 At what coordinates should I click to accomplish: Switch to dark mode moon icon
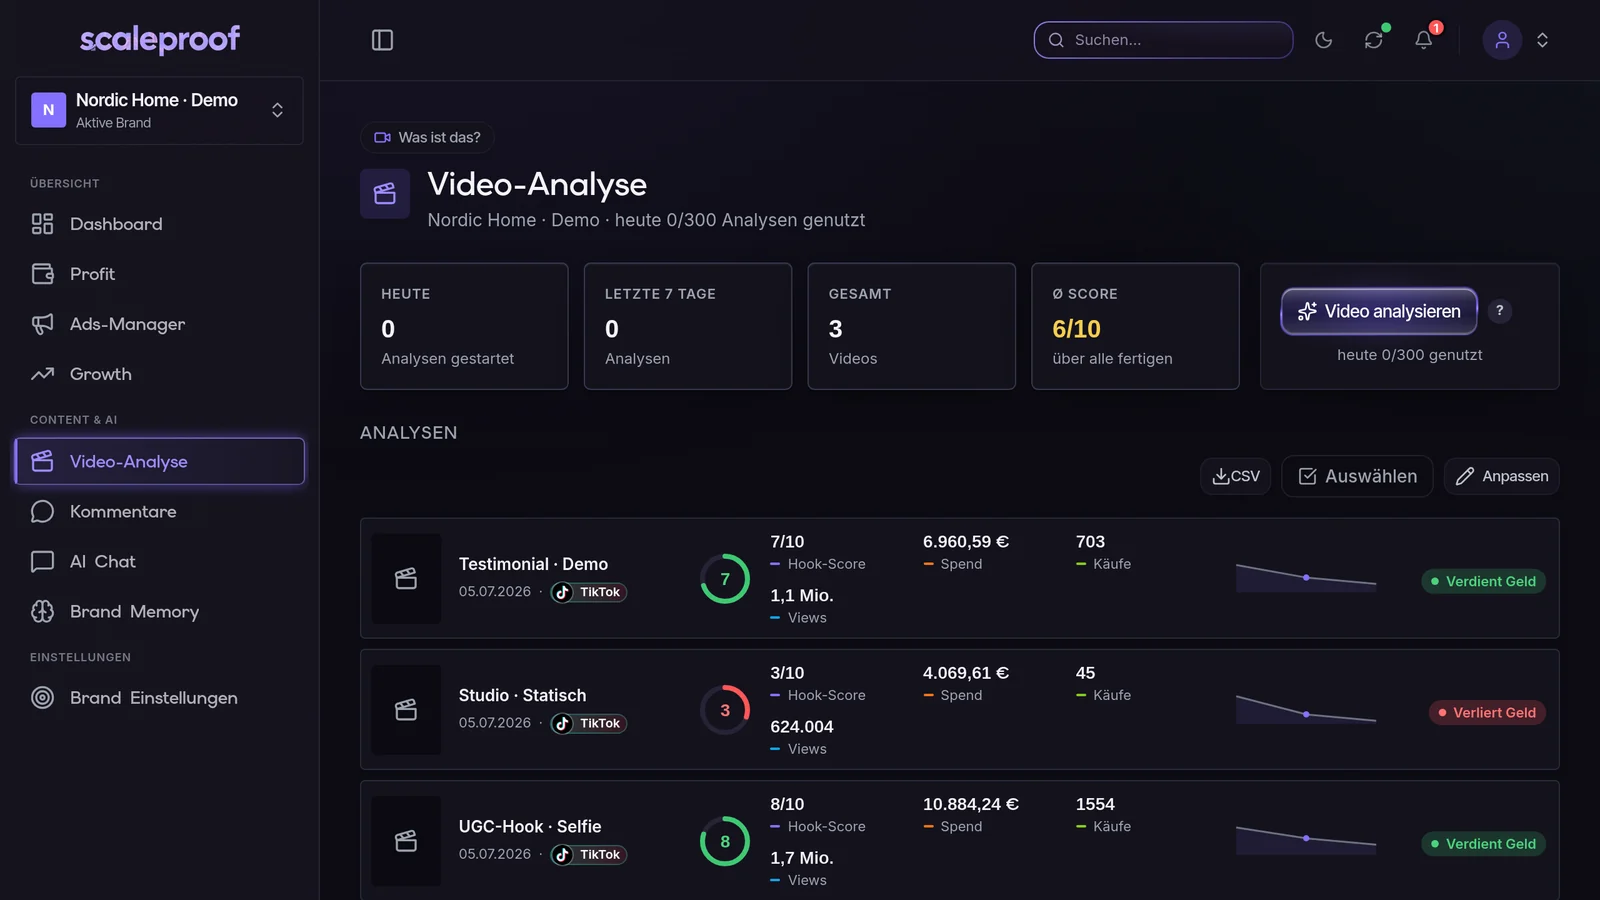click(1323, 40)
